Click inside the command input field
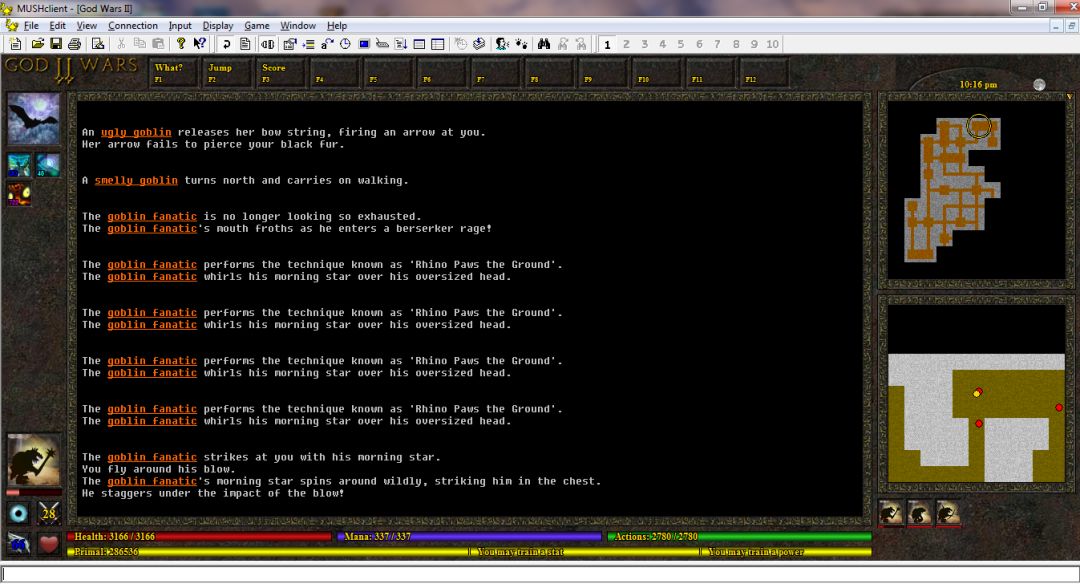 click(540, 574)
